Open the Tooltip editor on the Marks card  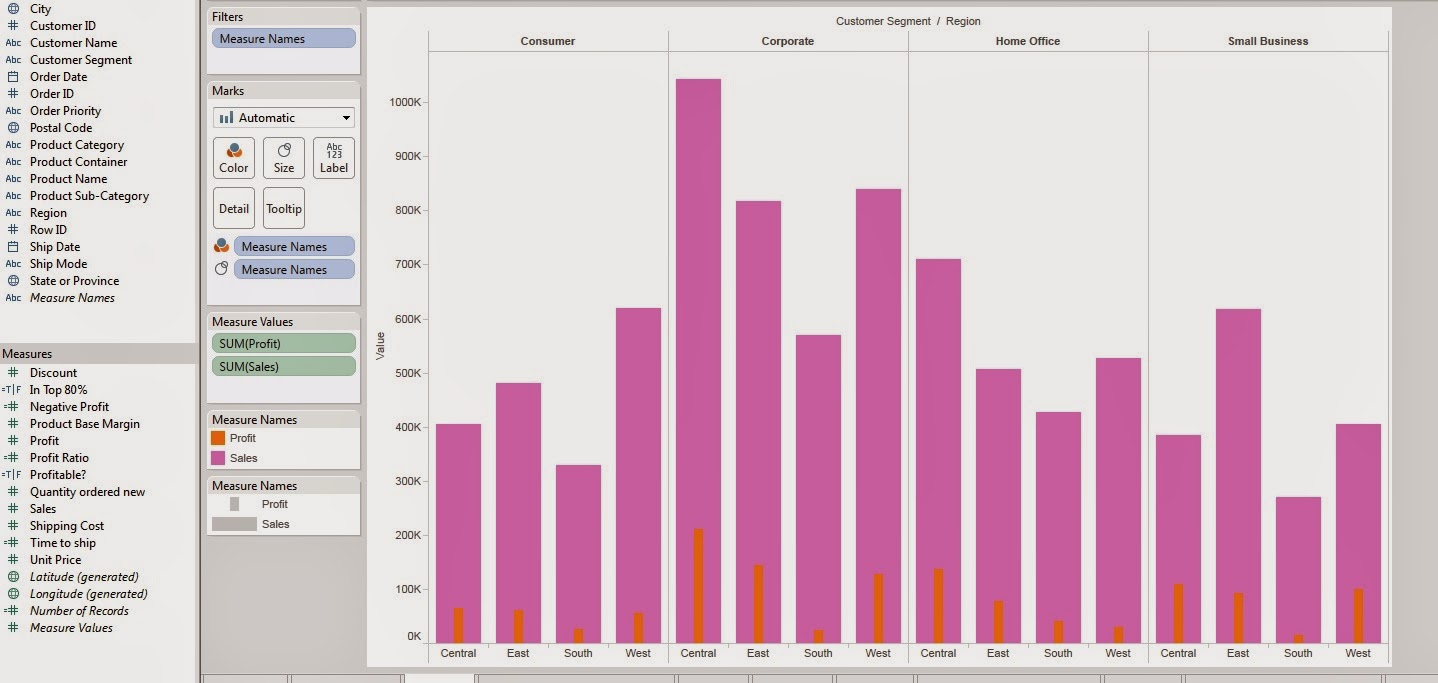pos(283,207)
